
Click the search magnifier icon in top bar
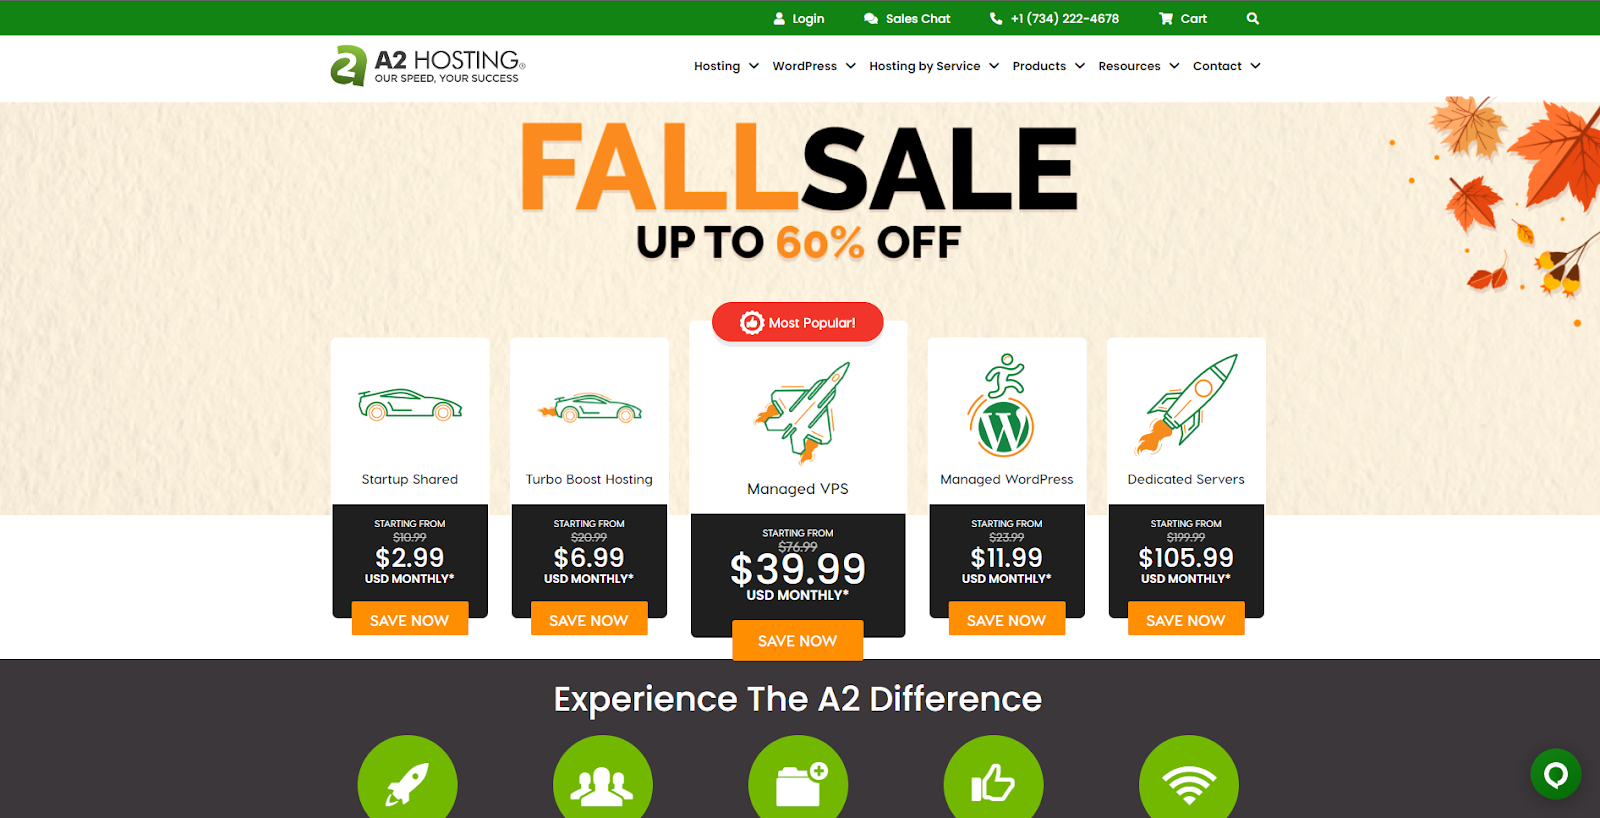[1252, 18]
